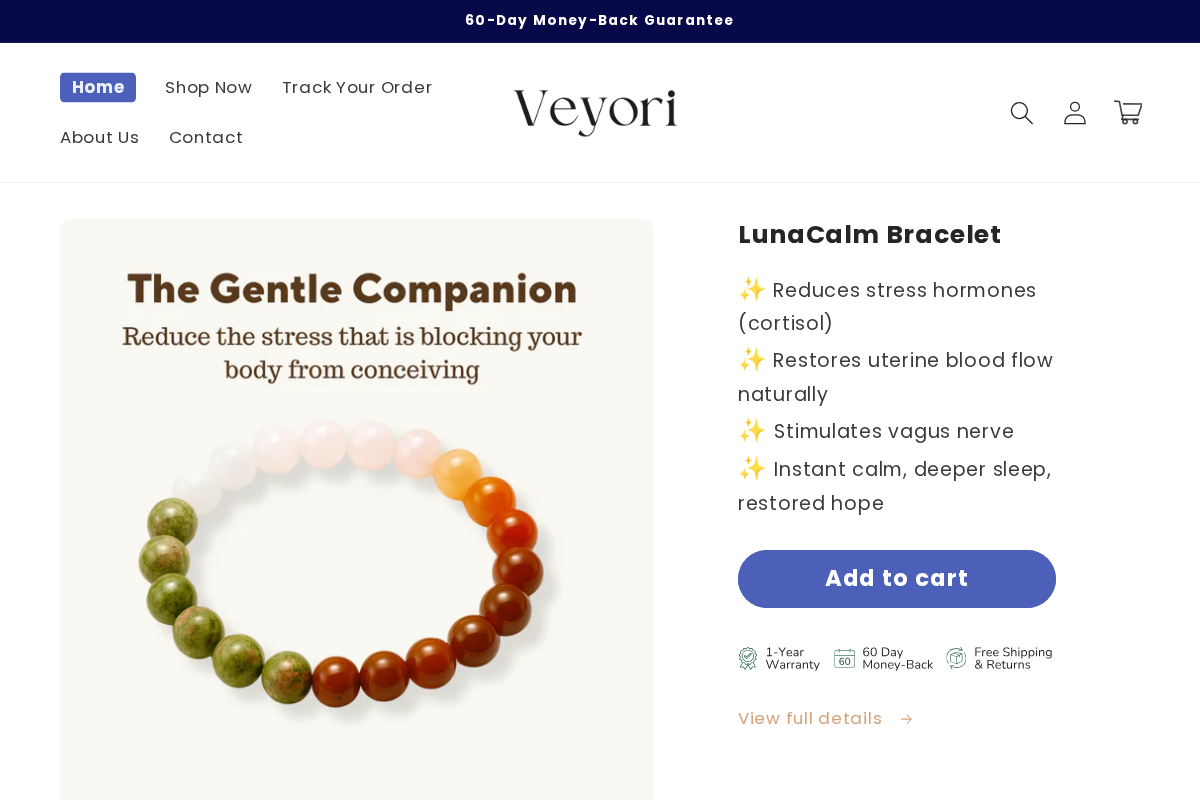Open the About Us page

pyautogui.click(x=99, y=138)
